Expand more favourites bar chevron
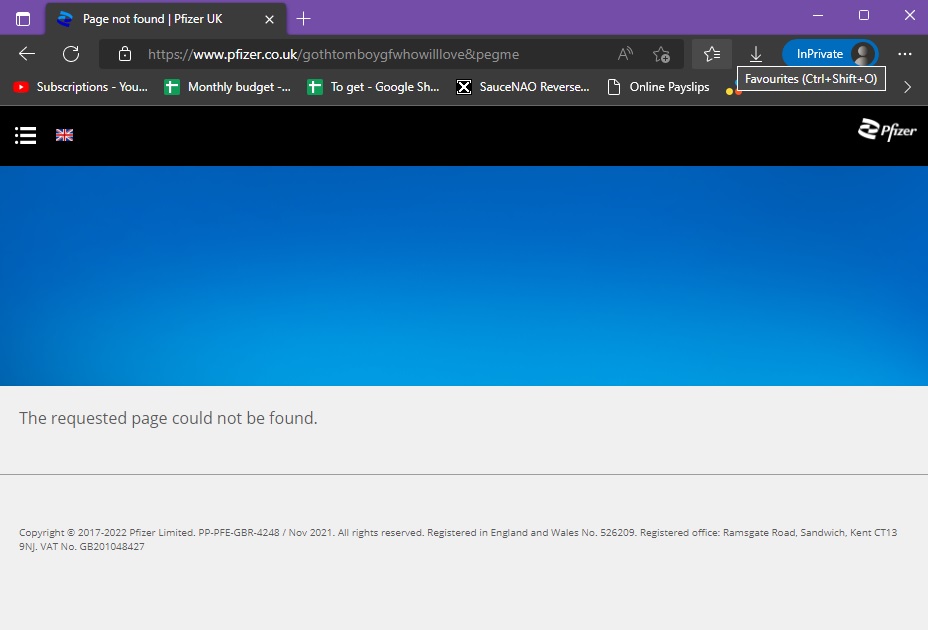This screenshot has width=928, height=630. click(x=907, y=87)
